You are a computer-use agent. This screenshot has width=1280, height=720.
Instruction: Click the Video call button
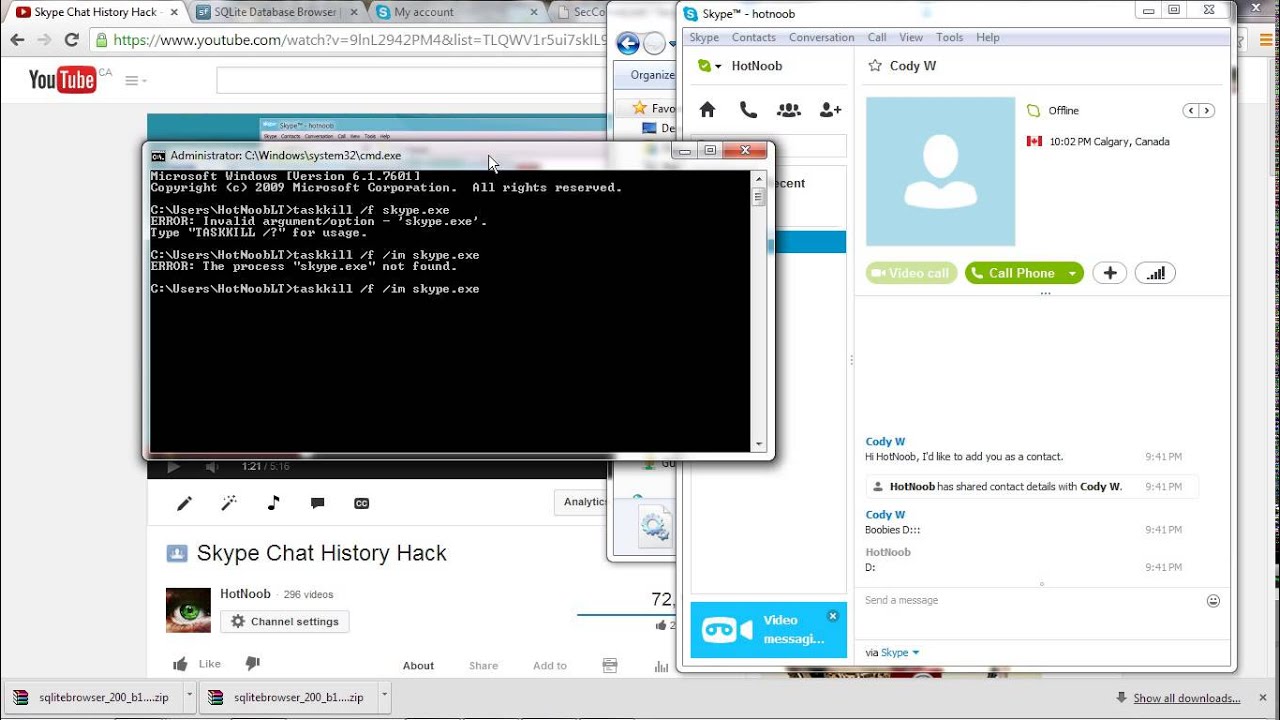pyautogui.click(x=911, y=273)
